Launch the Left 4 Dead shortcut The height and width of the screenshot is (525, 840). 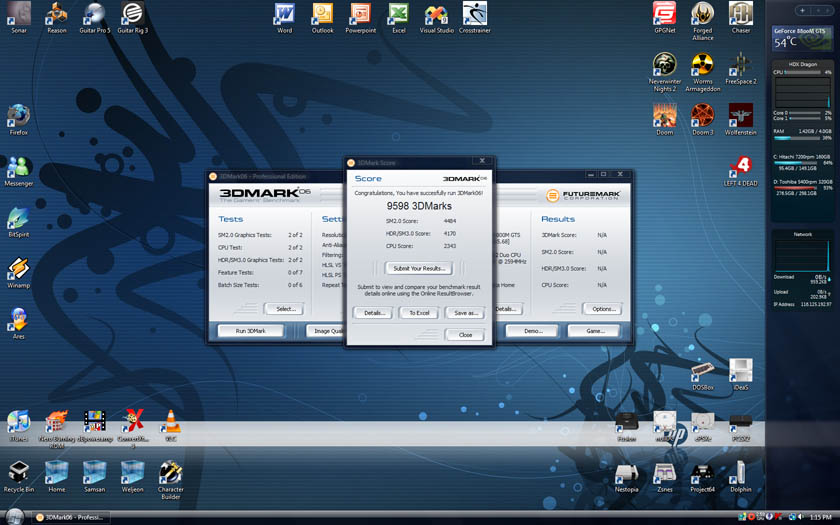(x=741, y=171)
